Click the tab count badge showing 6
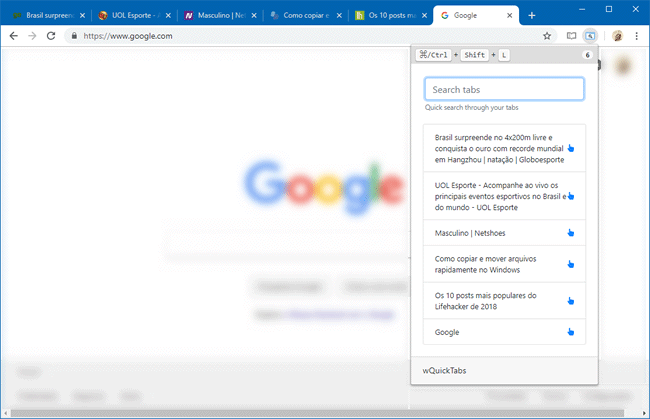The height and width of the screenshot is (419, 650). point(587,55)
